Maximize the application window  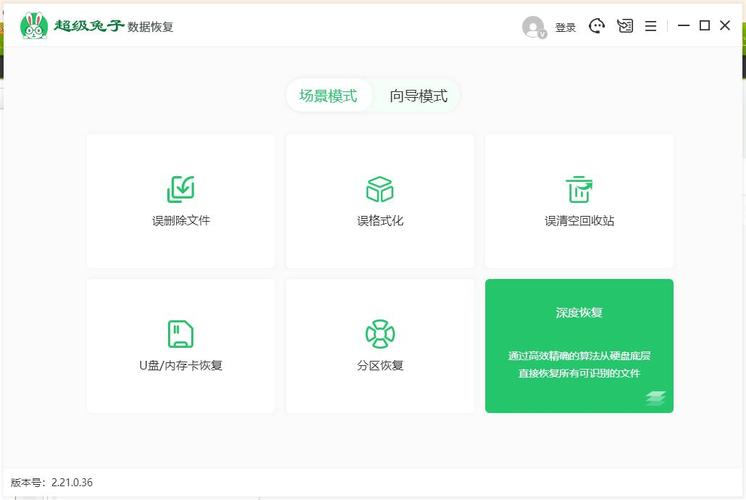click(704, 26)
